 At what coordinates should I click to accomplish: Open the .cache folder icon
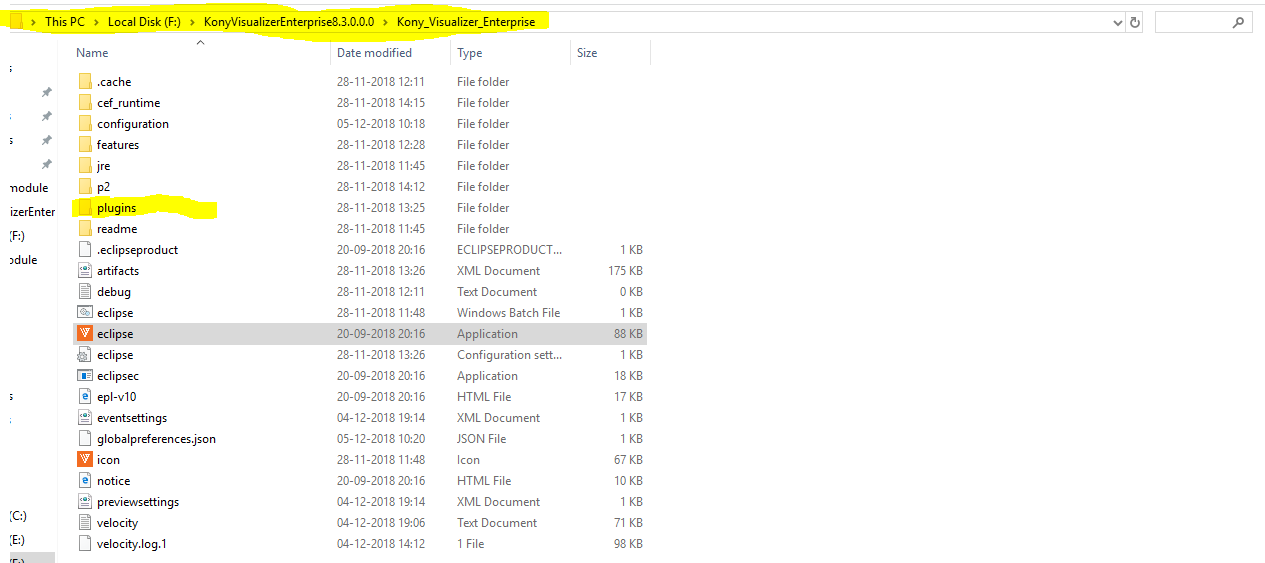(x=85, y=82)
